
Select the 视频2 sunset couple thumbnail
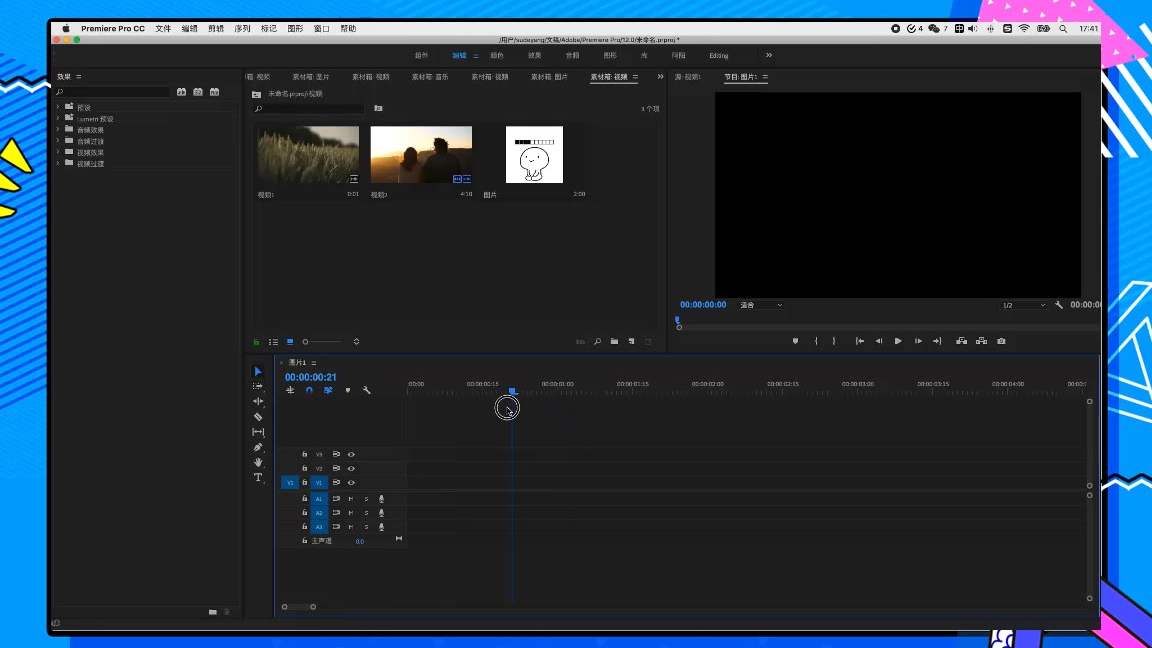(421, 154)
